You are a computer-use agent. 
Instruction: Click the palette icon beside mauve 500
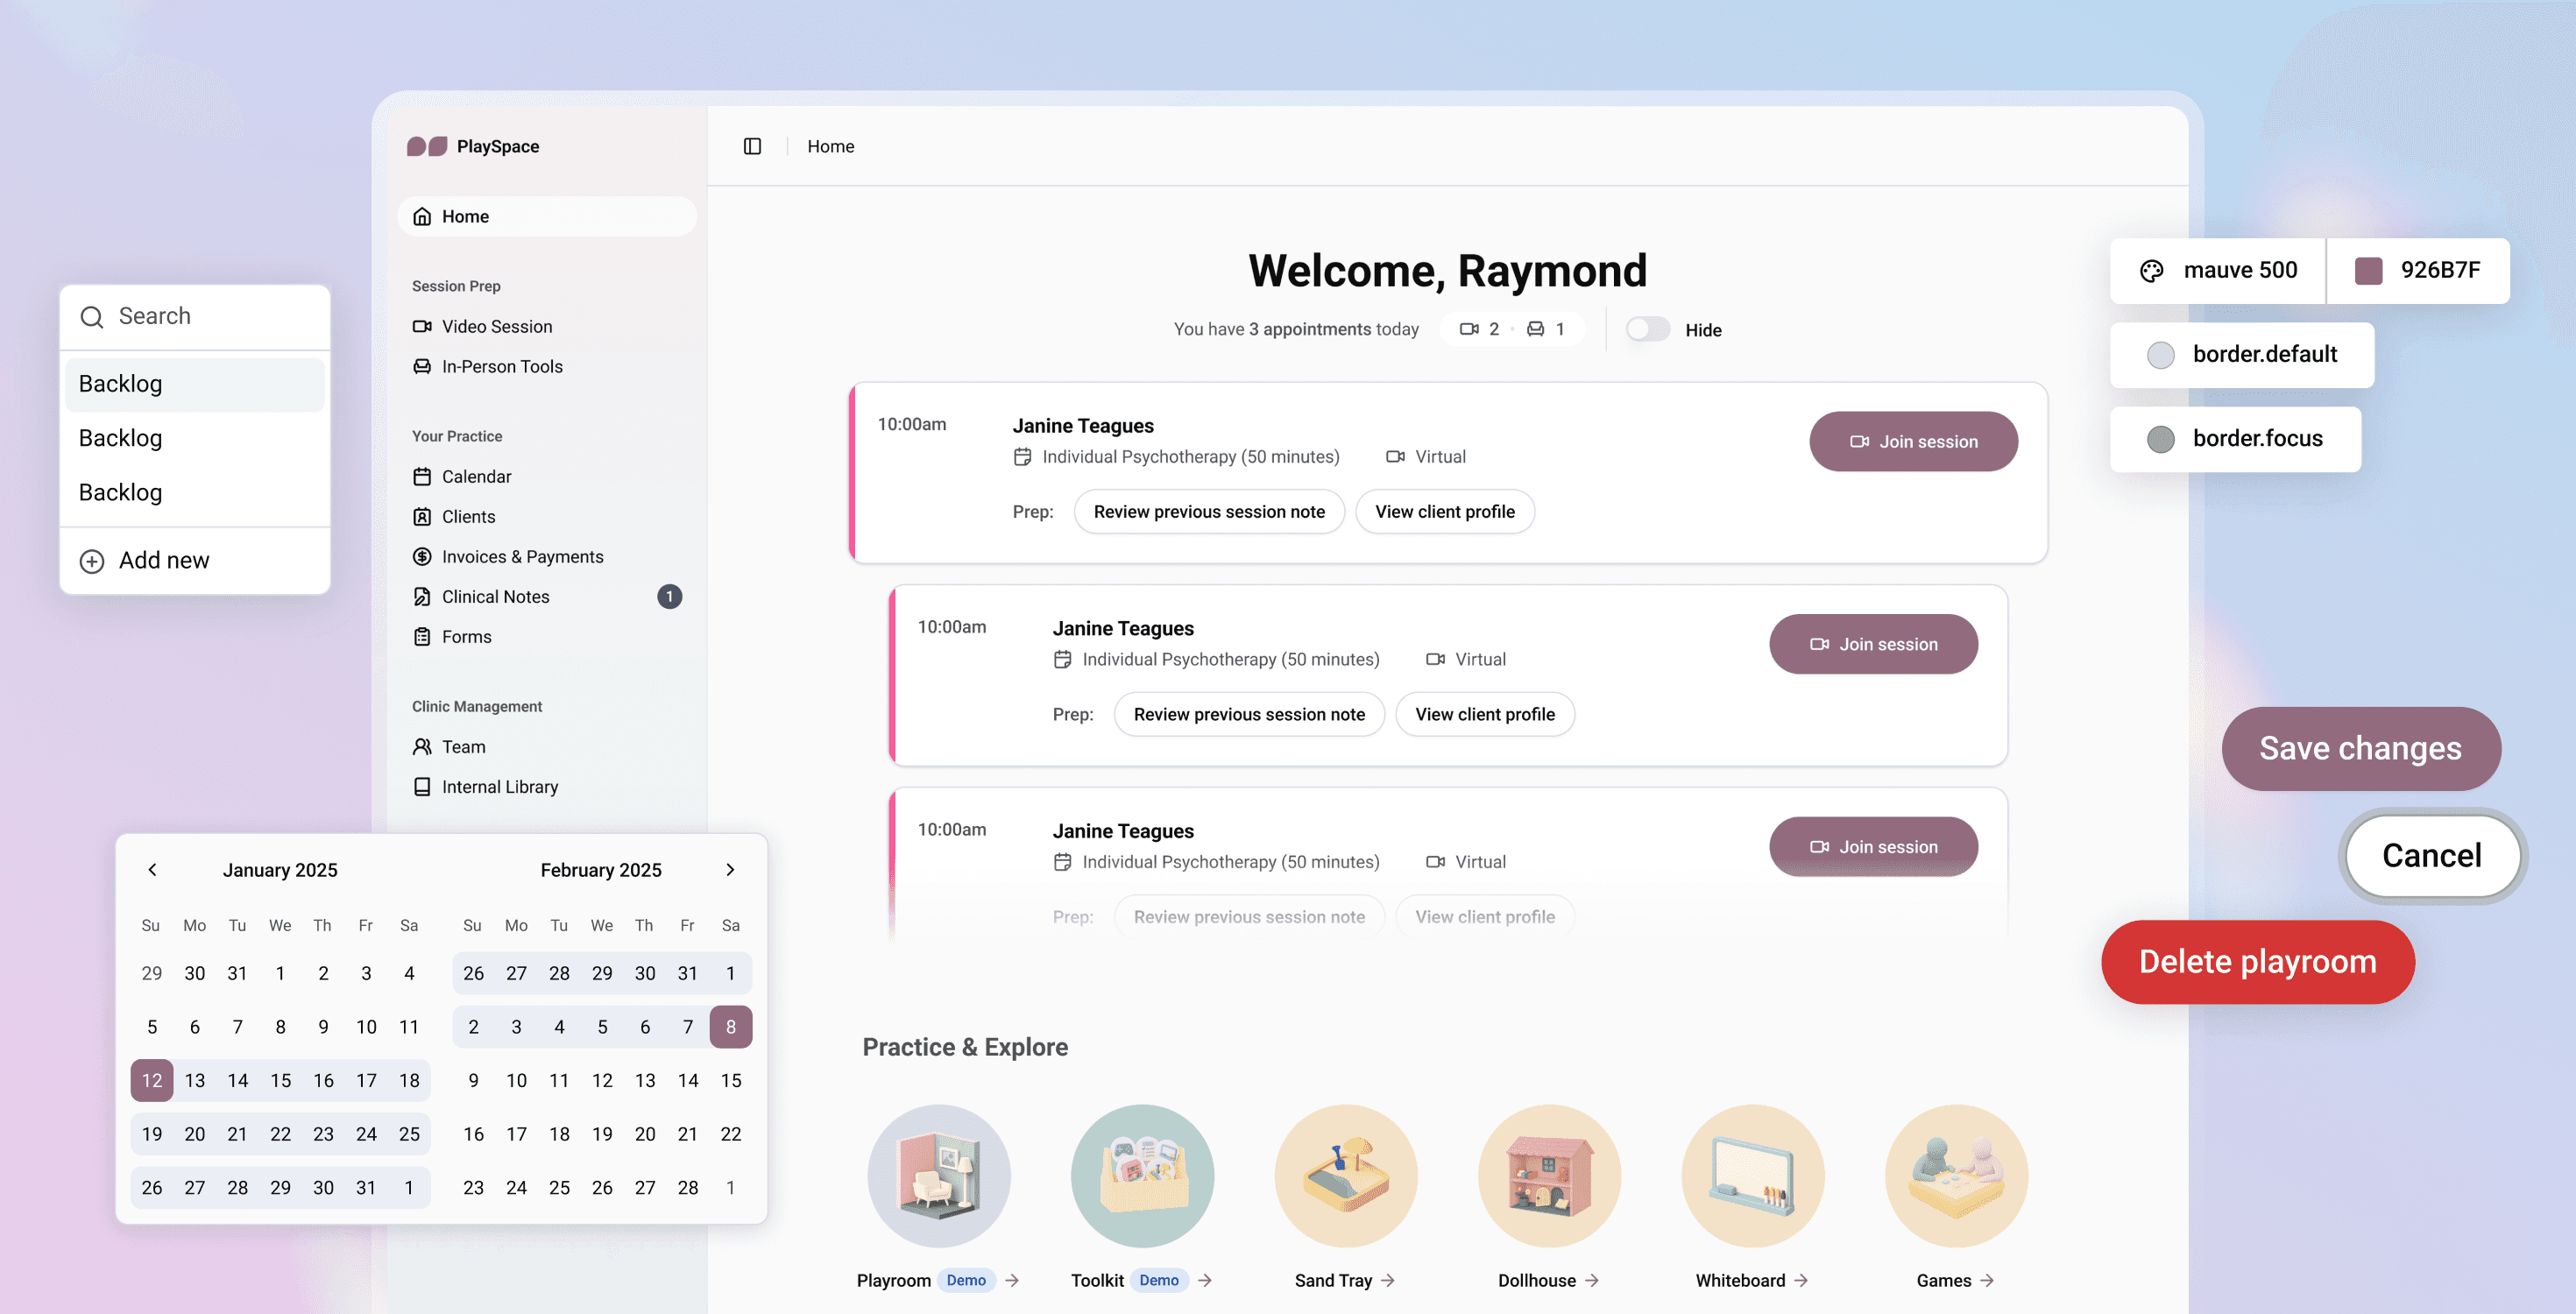point(2151,270)
